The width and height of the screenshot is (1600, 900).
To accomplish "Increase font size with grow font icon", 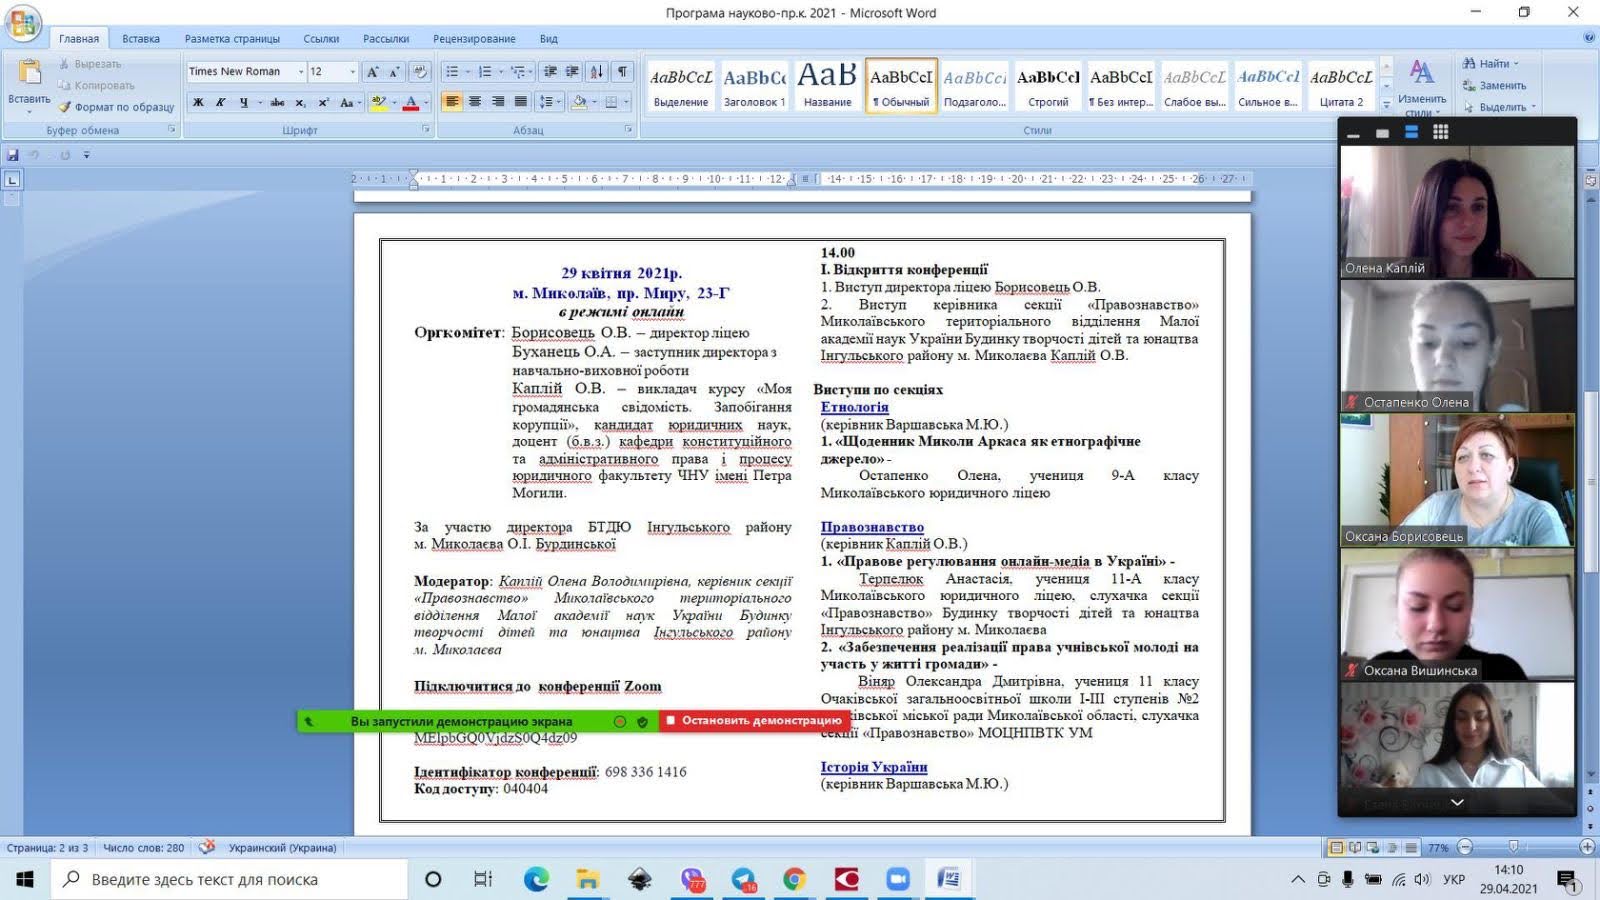I will [372, 72].
